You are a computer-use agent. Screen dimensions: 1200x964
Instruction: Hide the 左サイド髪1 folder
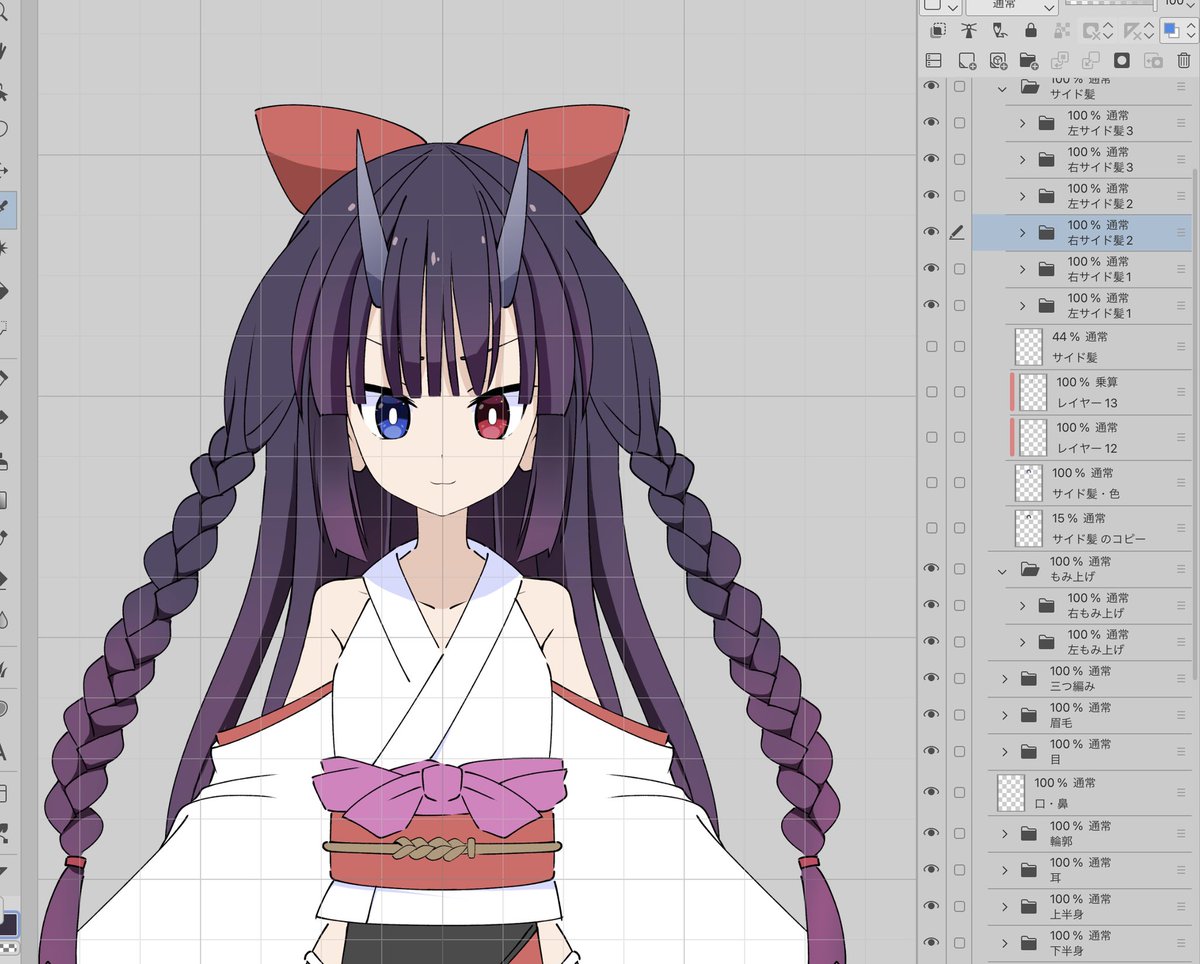(x=932, y=305)
